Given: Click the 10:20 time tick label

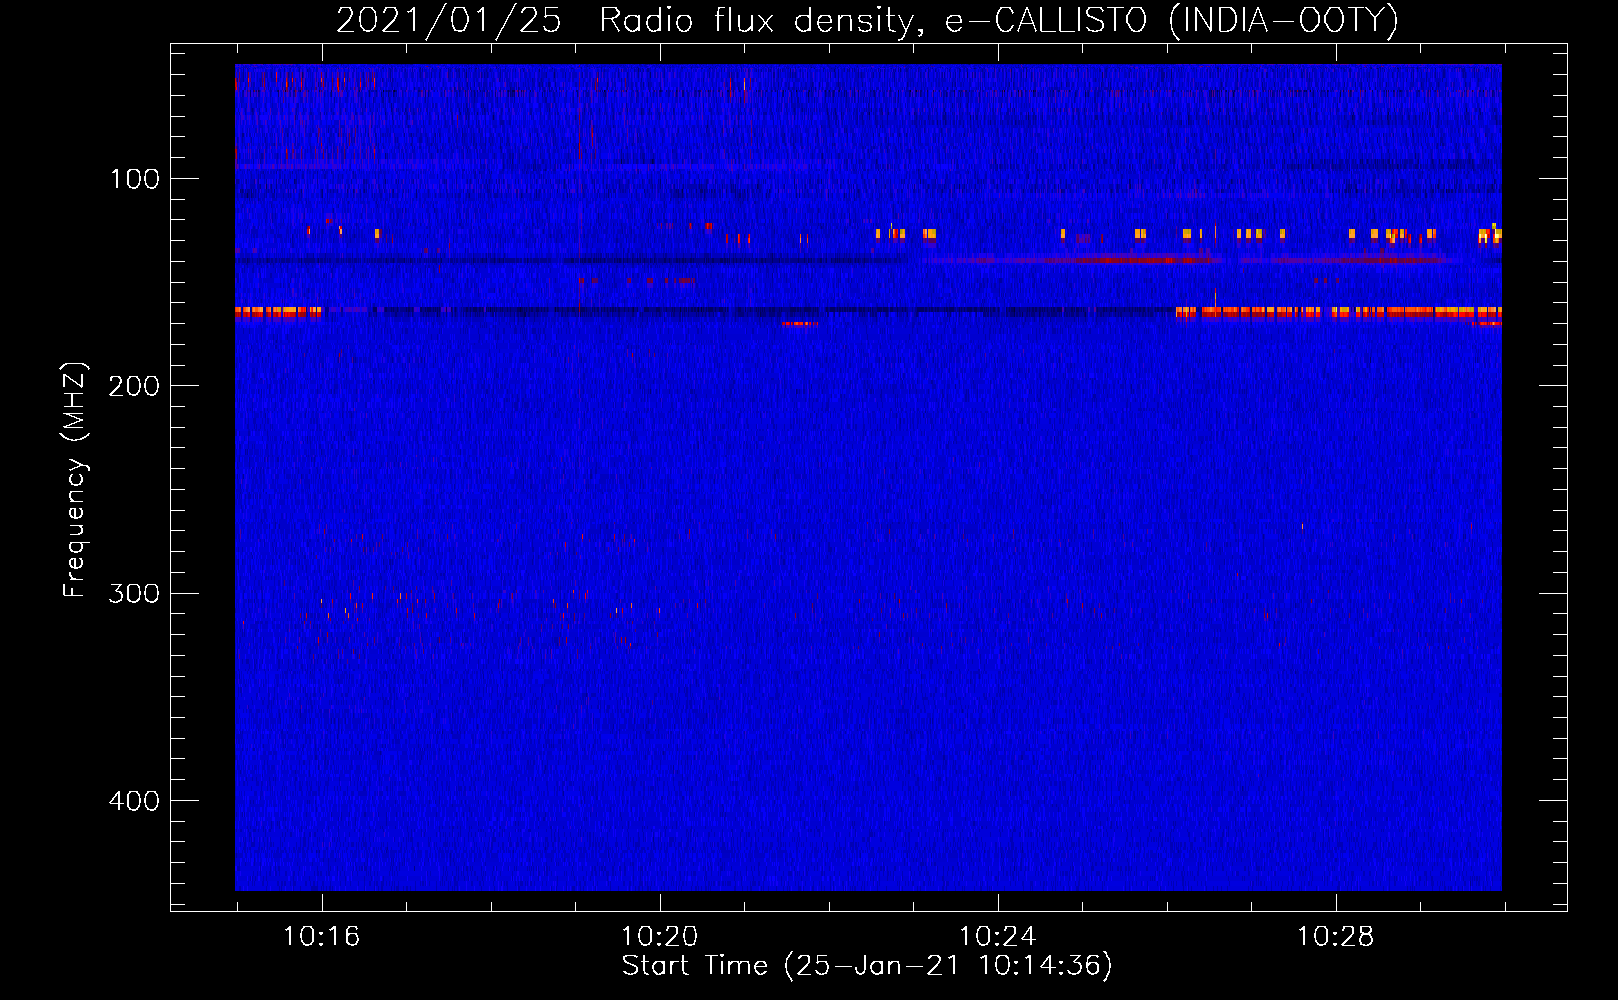Looking at the screenshot, I should pyautogui.click(x=659, y=937).
